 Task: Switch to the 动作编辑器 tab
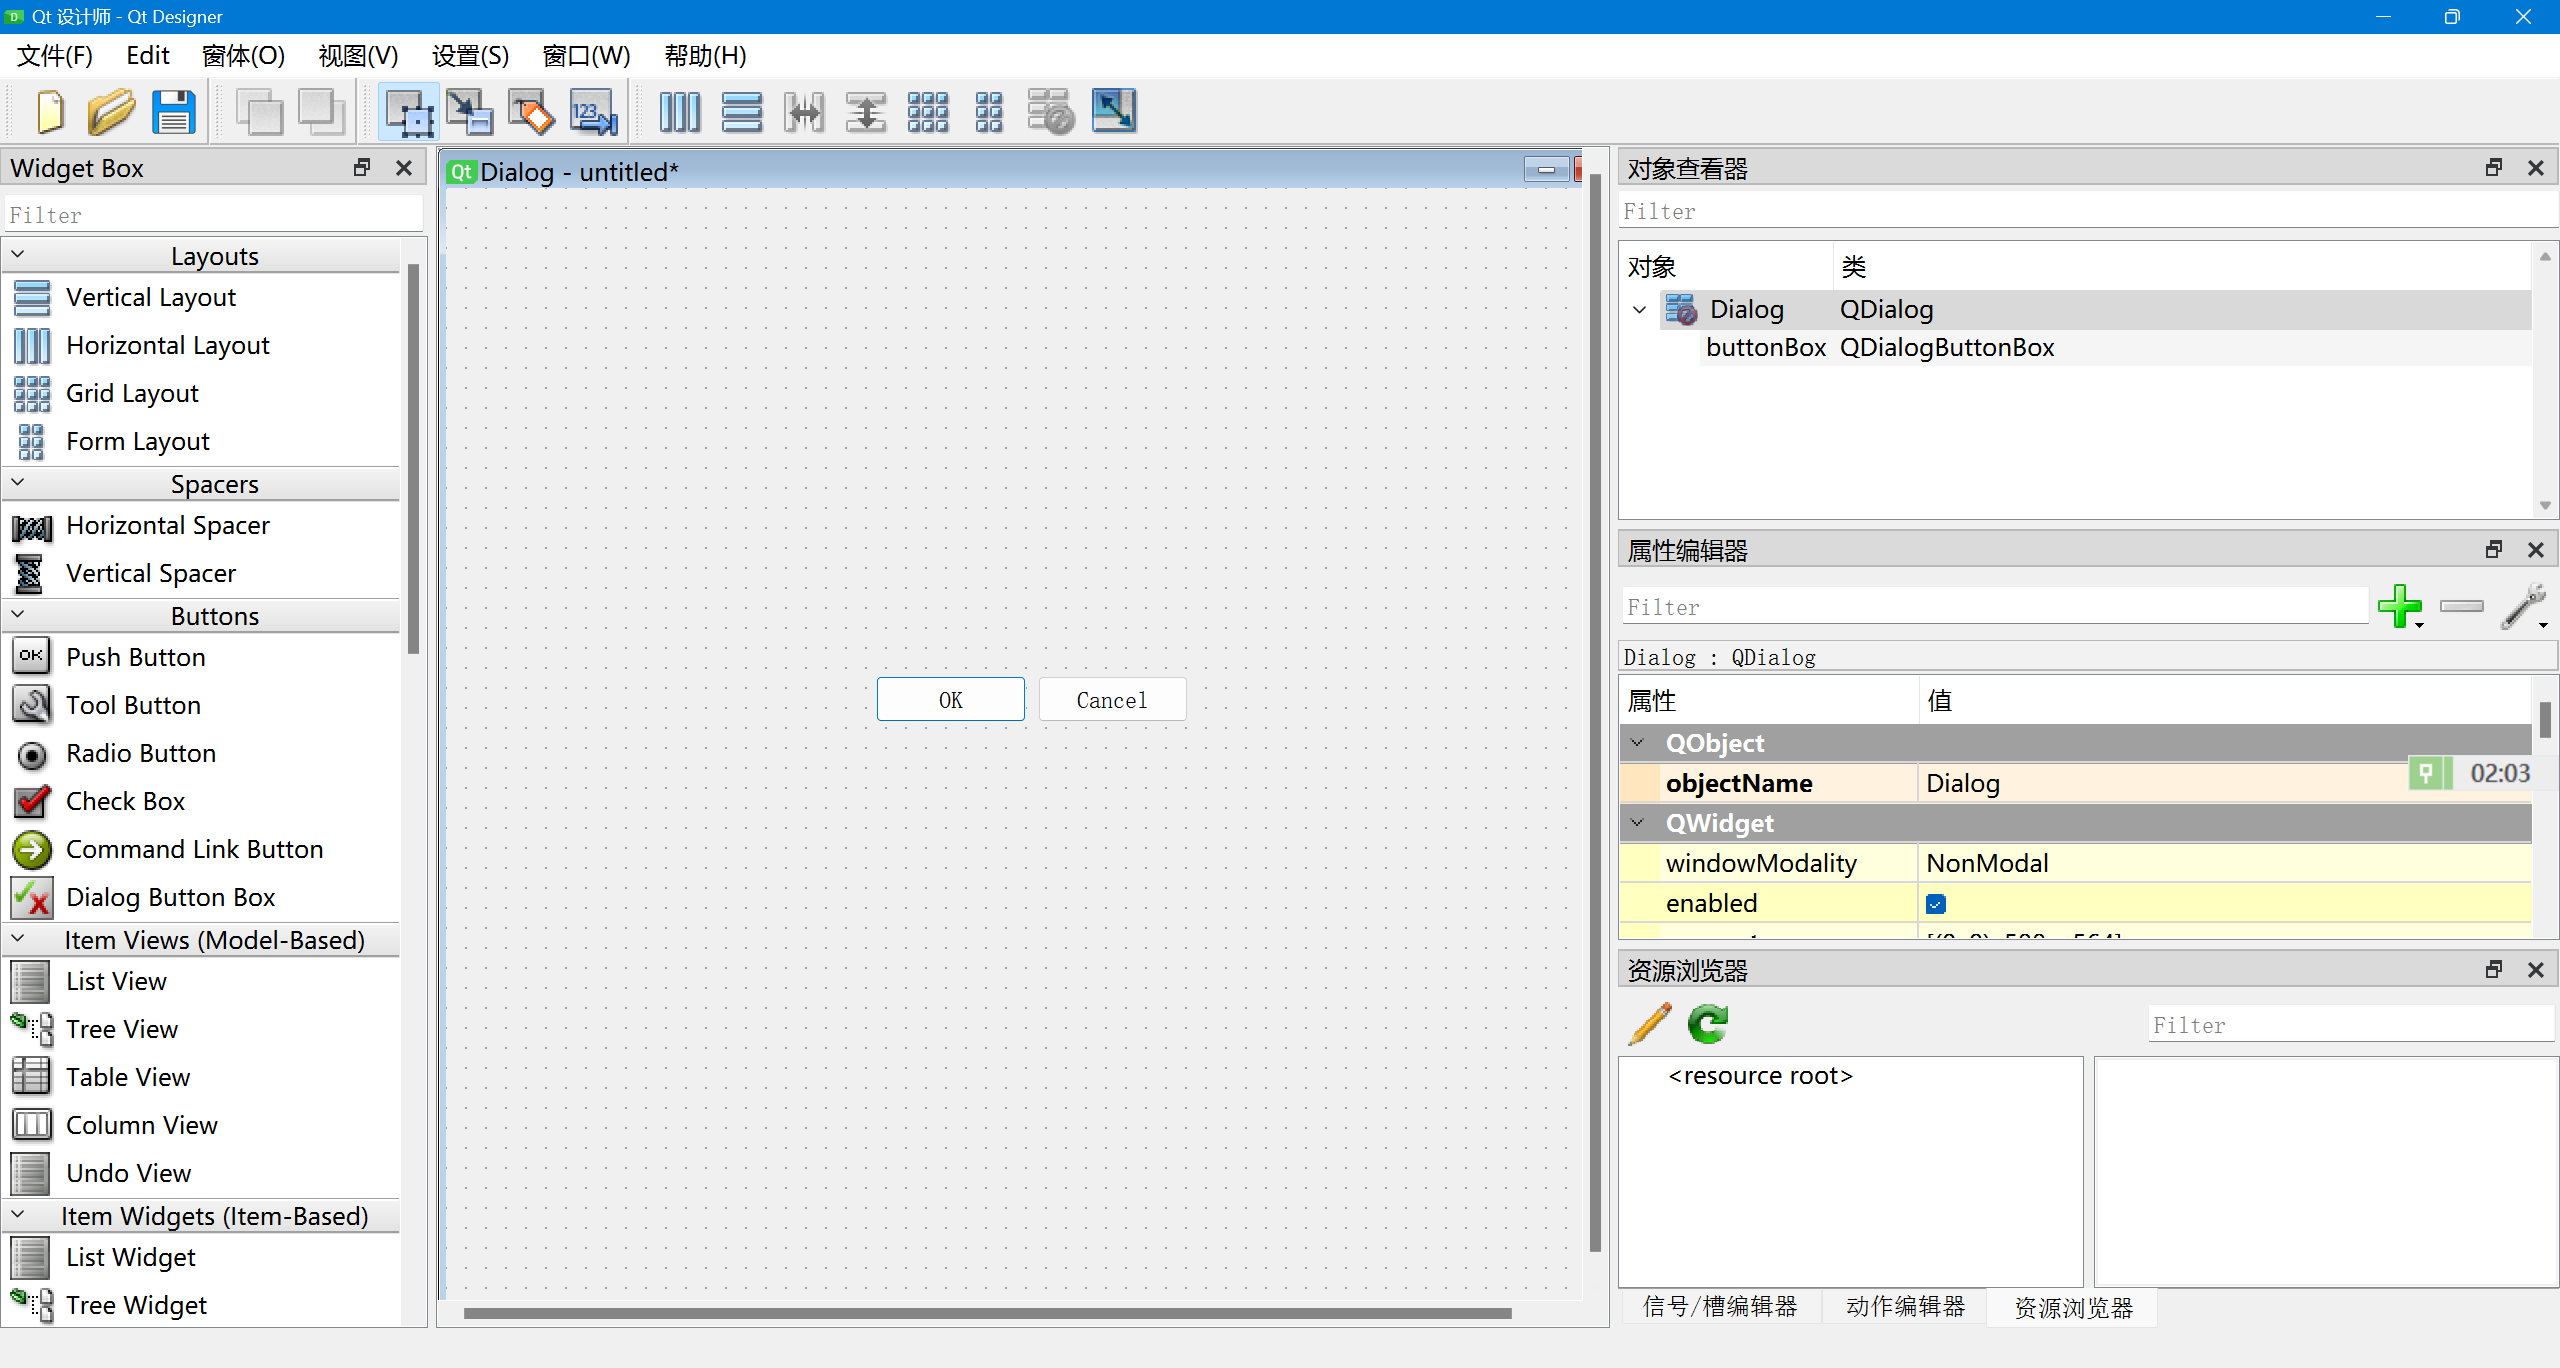click(1903, 1307)
